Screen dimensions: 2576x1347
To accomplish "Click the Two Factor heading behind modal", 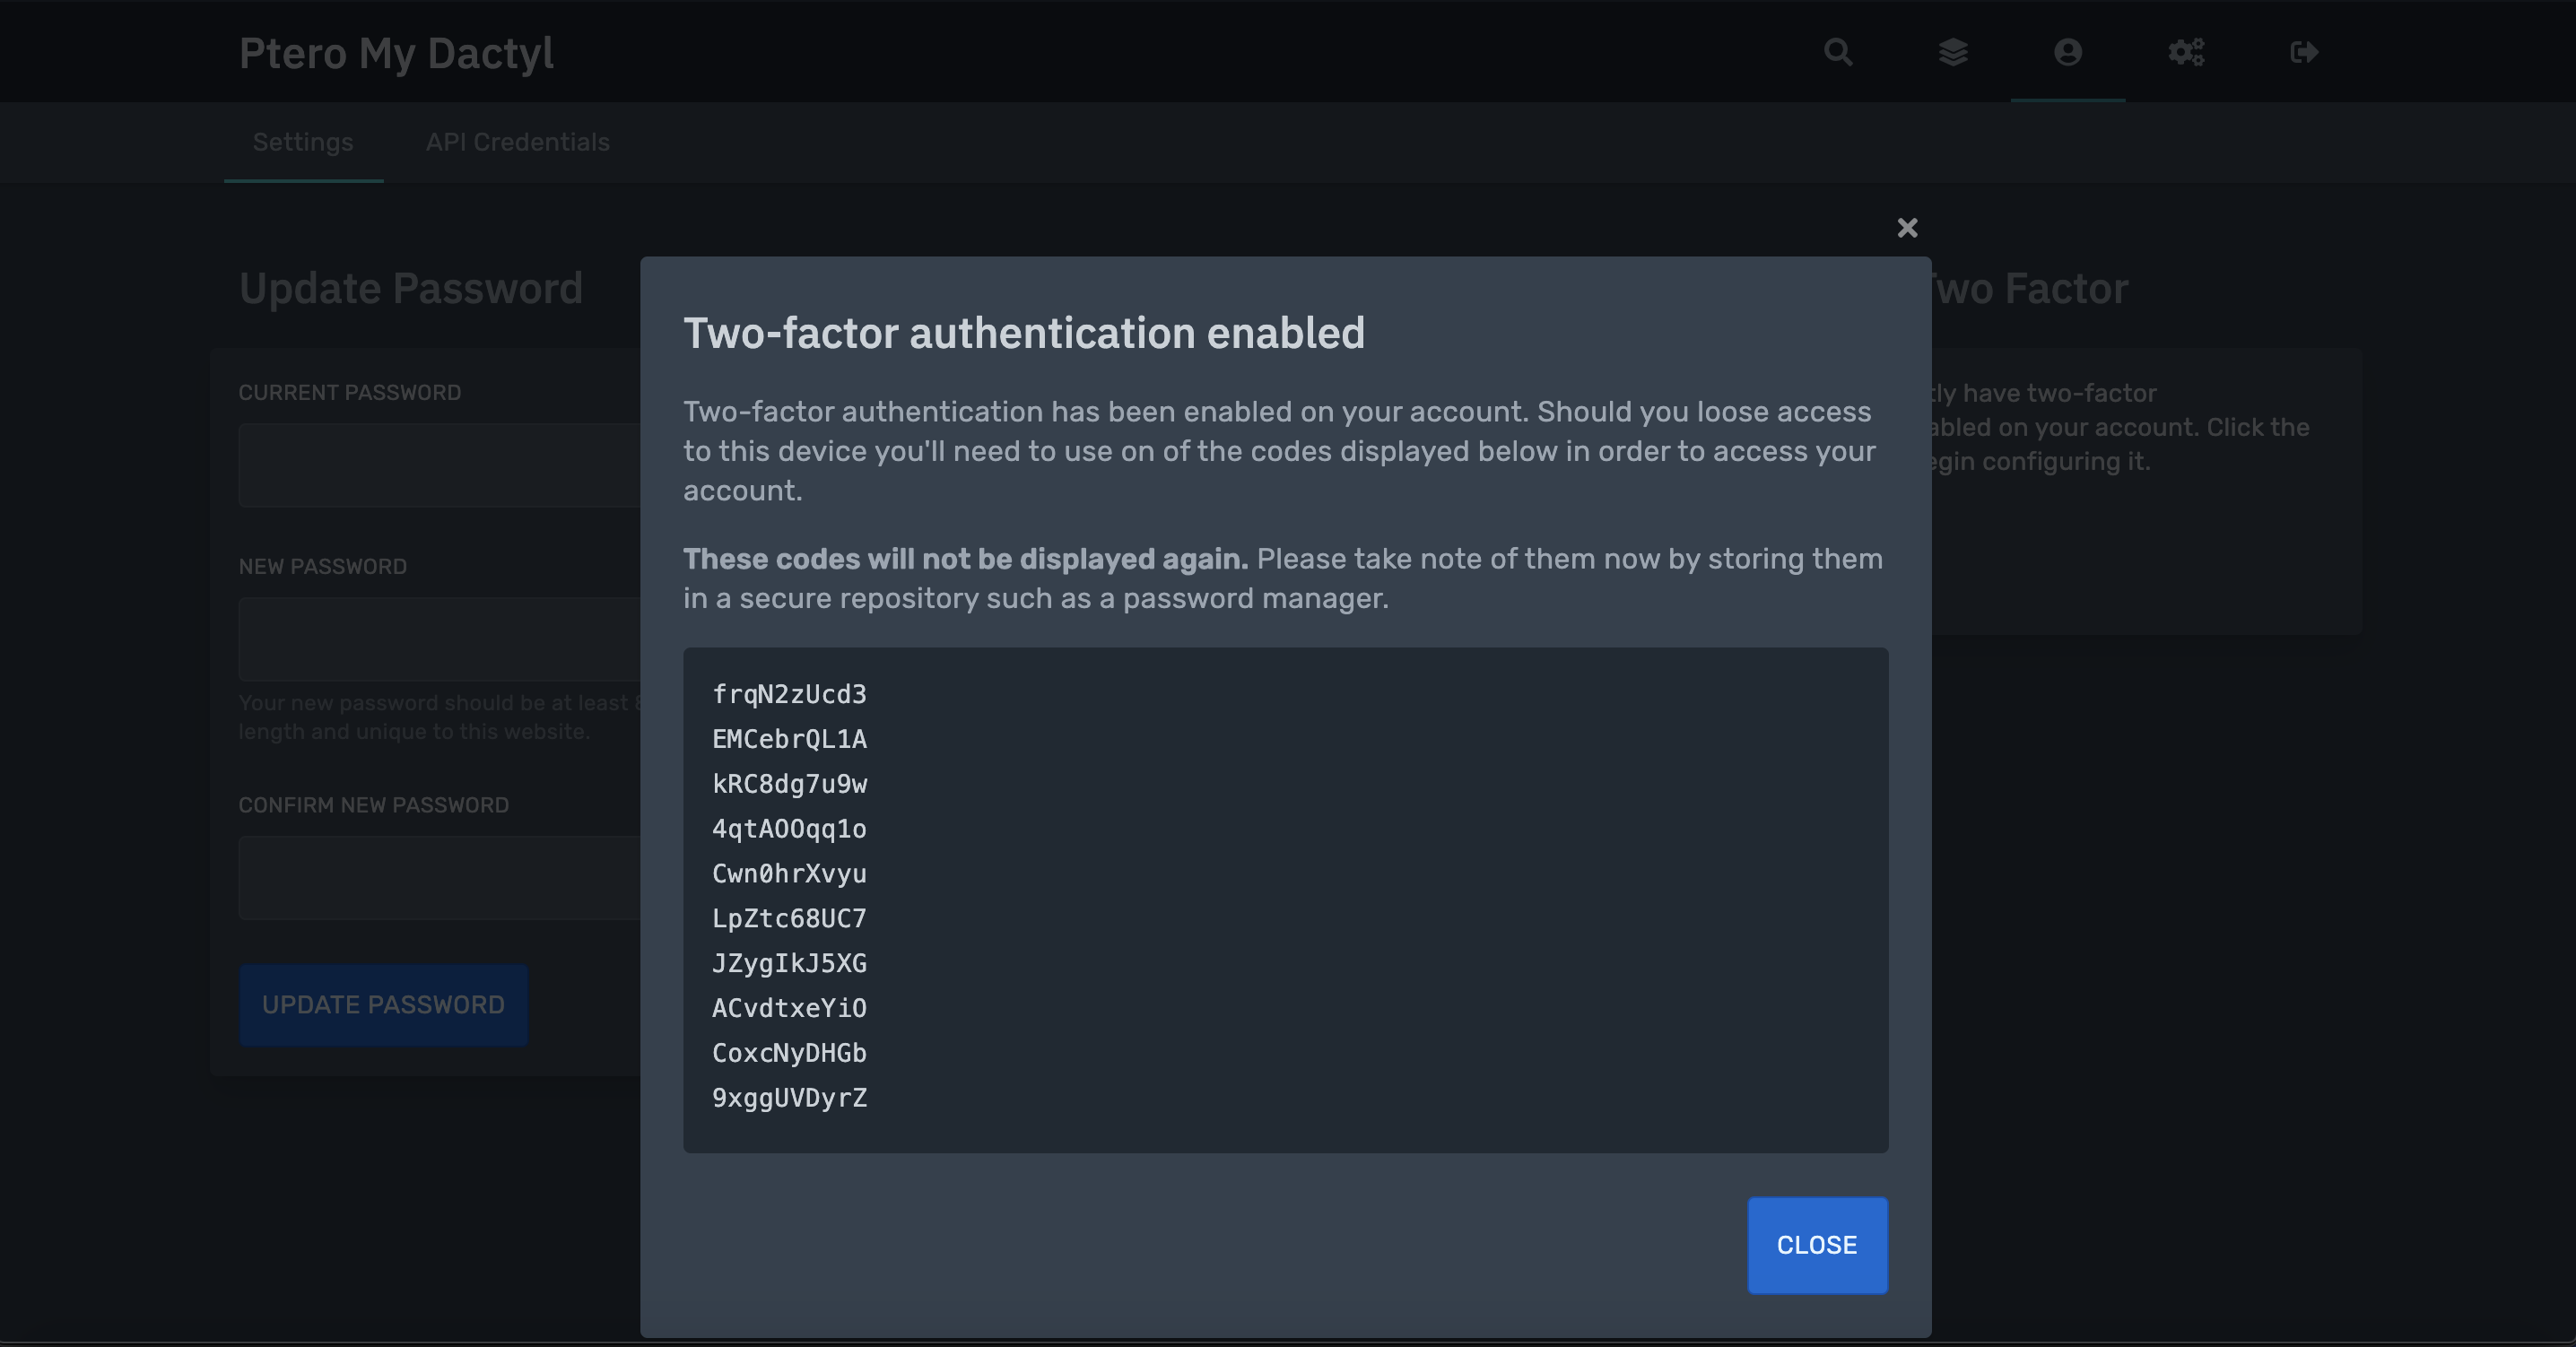I will tap(2030, 288).
